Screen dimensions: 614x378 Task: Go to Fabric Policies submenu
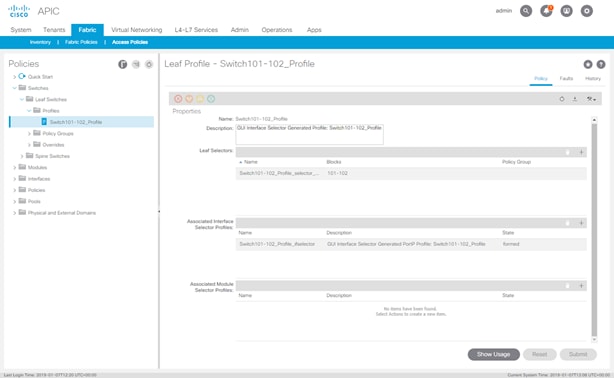tap(81, 42)
